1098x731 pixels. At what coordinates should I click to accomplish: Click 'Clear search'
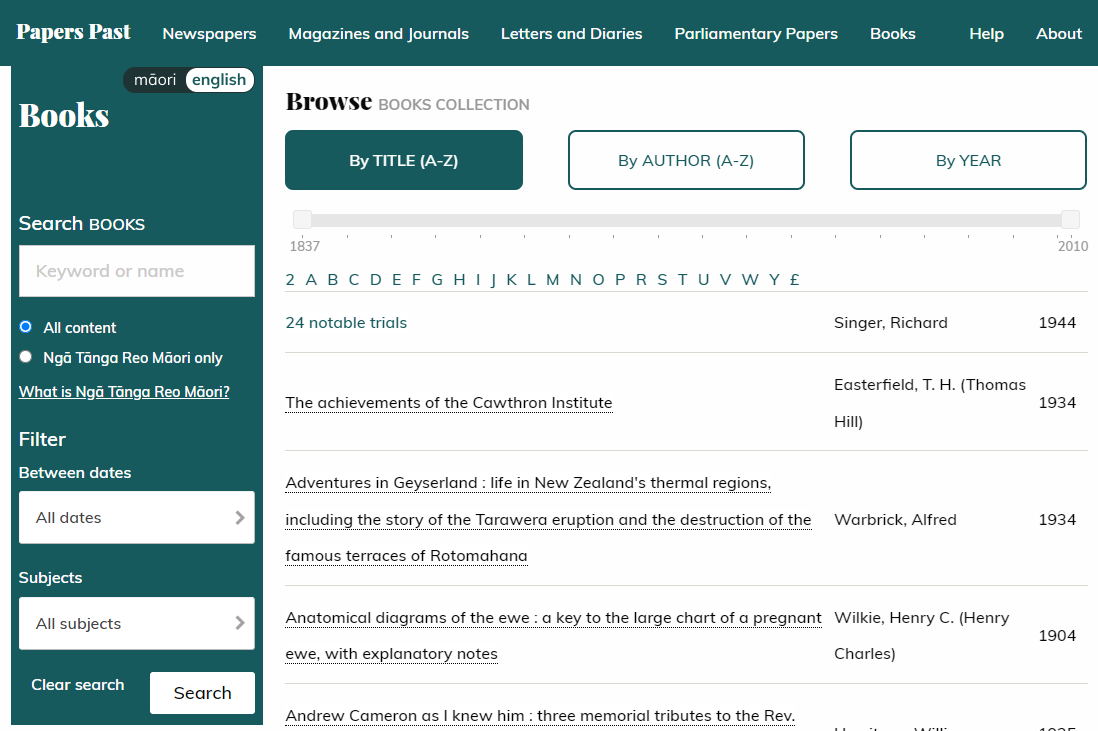pos(77,685)
